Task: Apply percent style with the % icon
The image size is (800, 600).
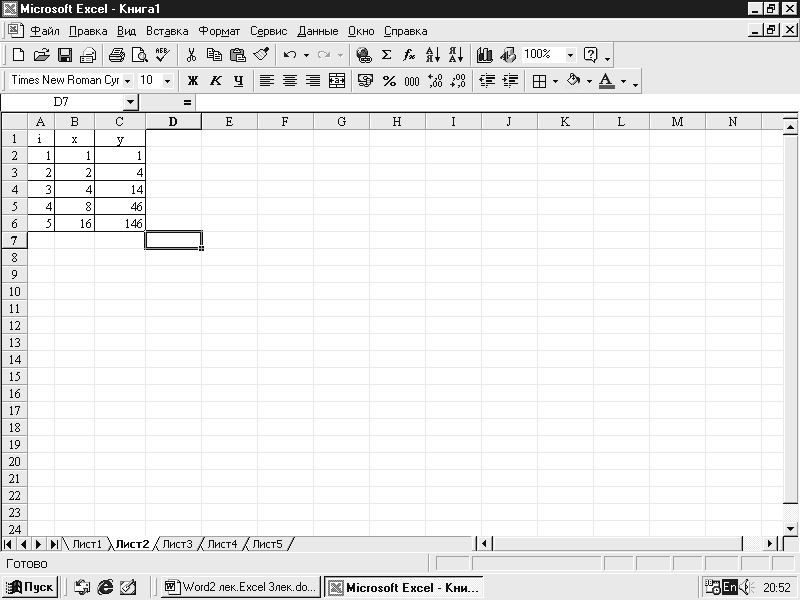Action: 389,81
